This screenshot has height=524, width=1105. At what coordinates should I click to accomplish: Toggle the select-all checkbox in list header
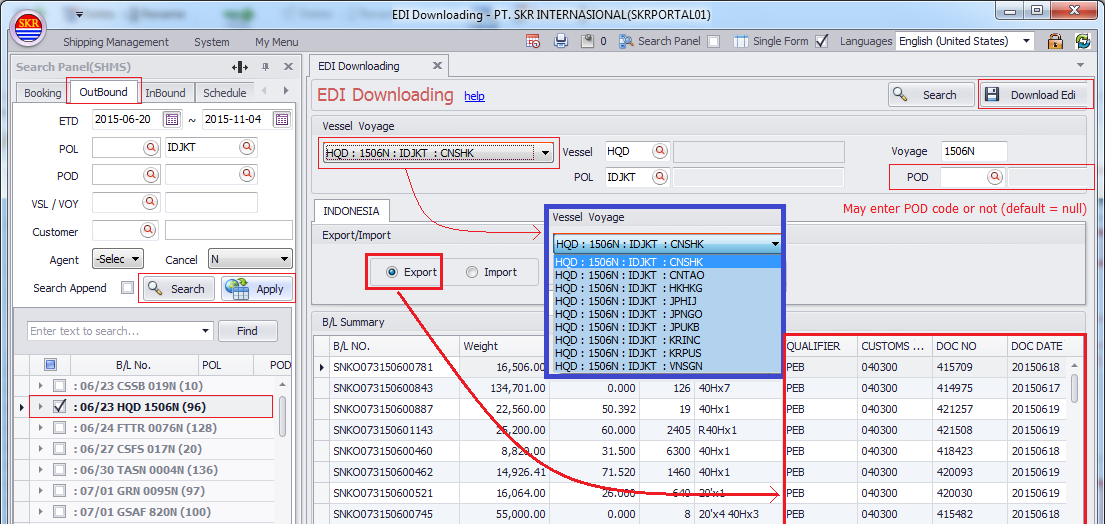pyautogui.click(x=49, y=365)
